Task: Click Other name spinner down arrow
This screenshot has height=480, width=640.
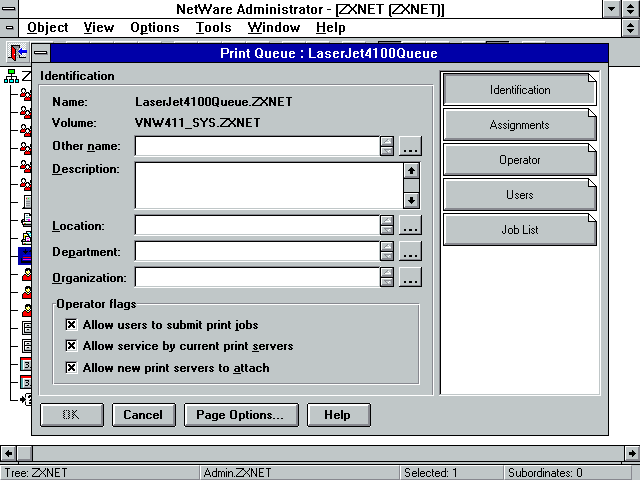Action: (x=387, y=151)
